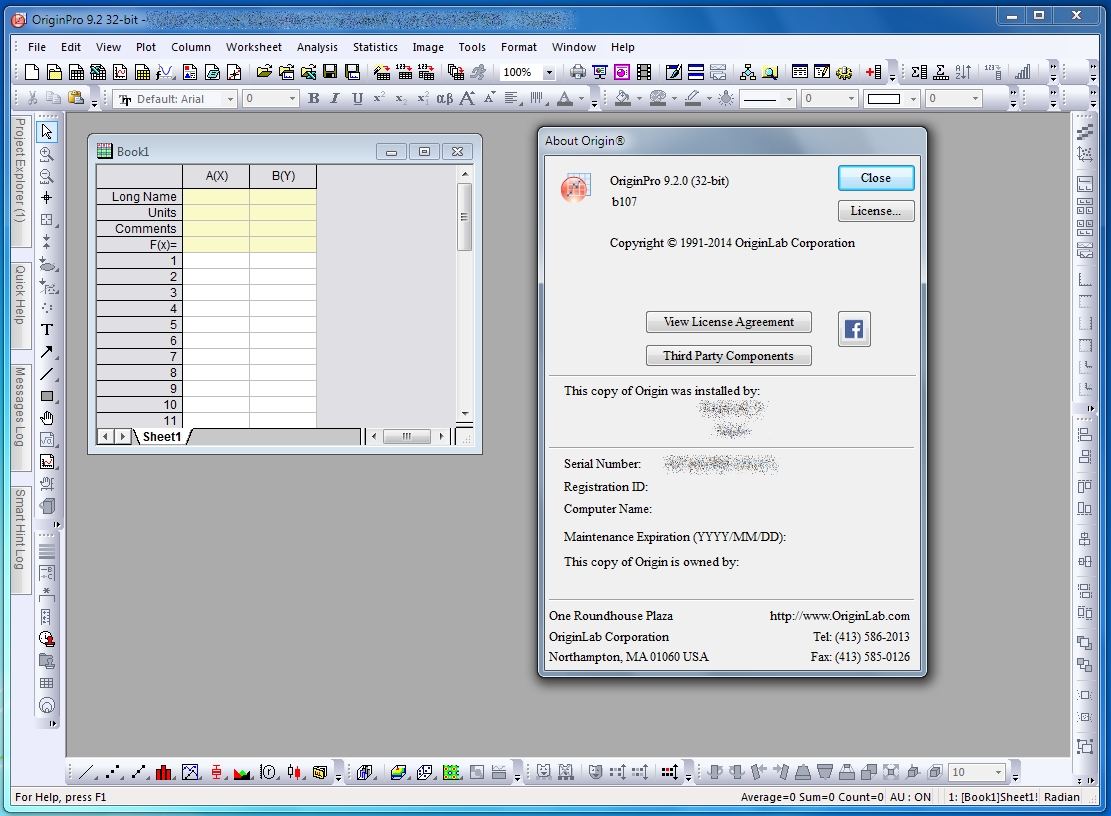Click the Slide Show presentation icon

click(600, 72)
